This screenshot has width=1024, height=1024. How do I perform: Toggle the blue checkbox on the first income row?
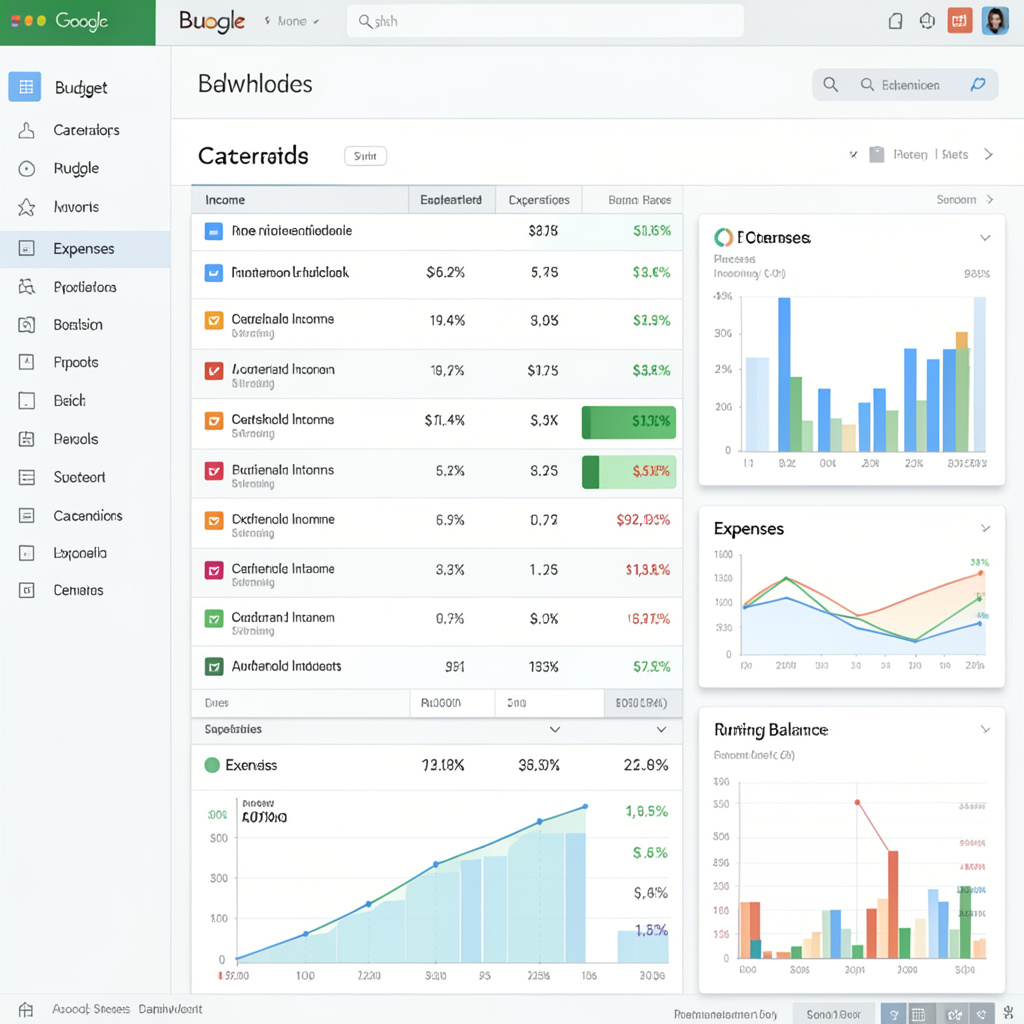213,231
